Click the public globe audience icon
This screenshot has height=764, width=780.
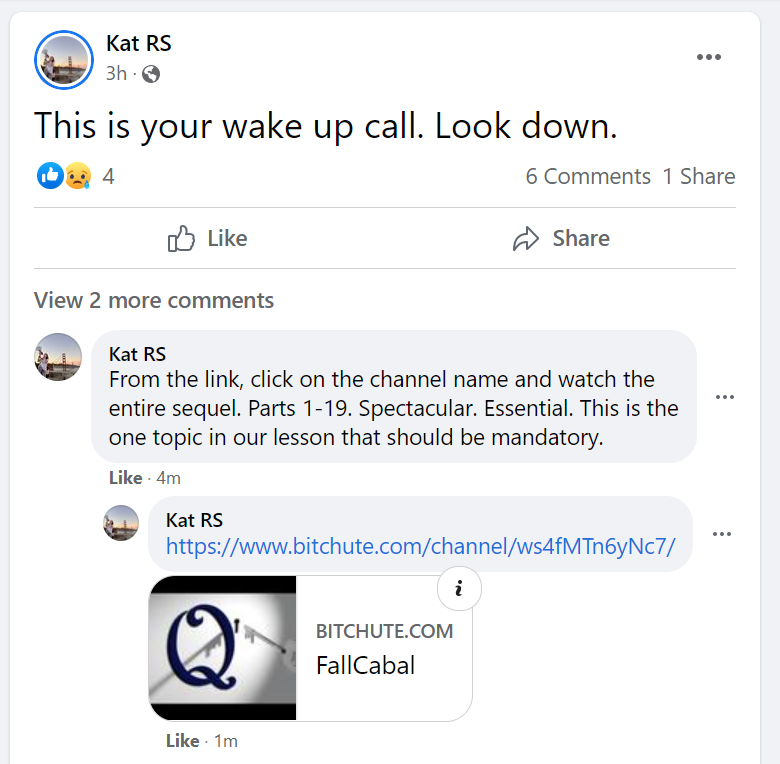coord(151,73)
